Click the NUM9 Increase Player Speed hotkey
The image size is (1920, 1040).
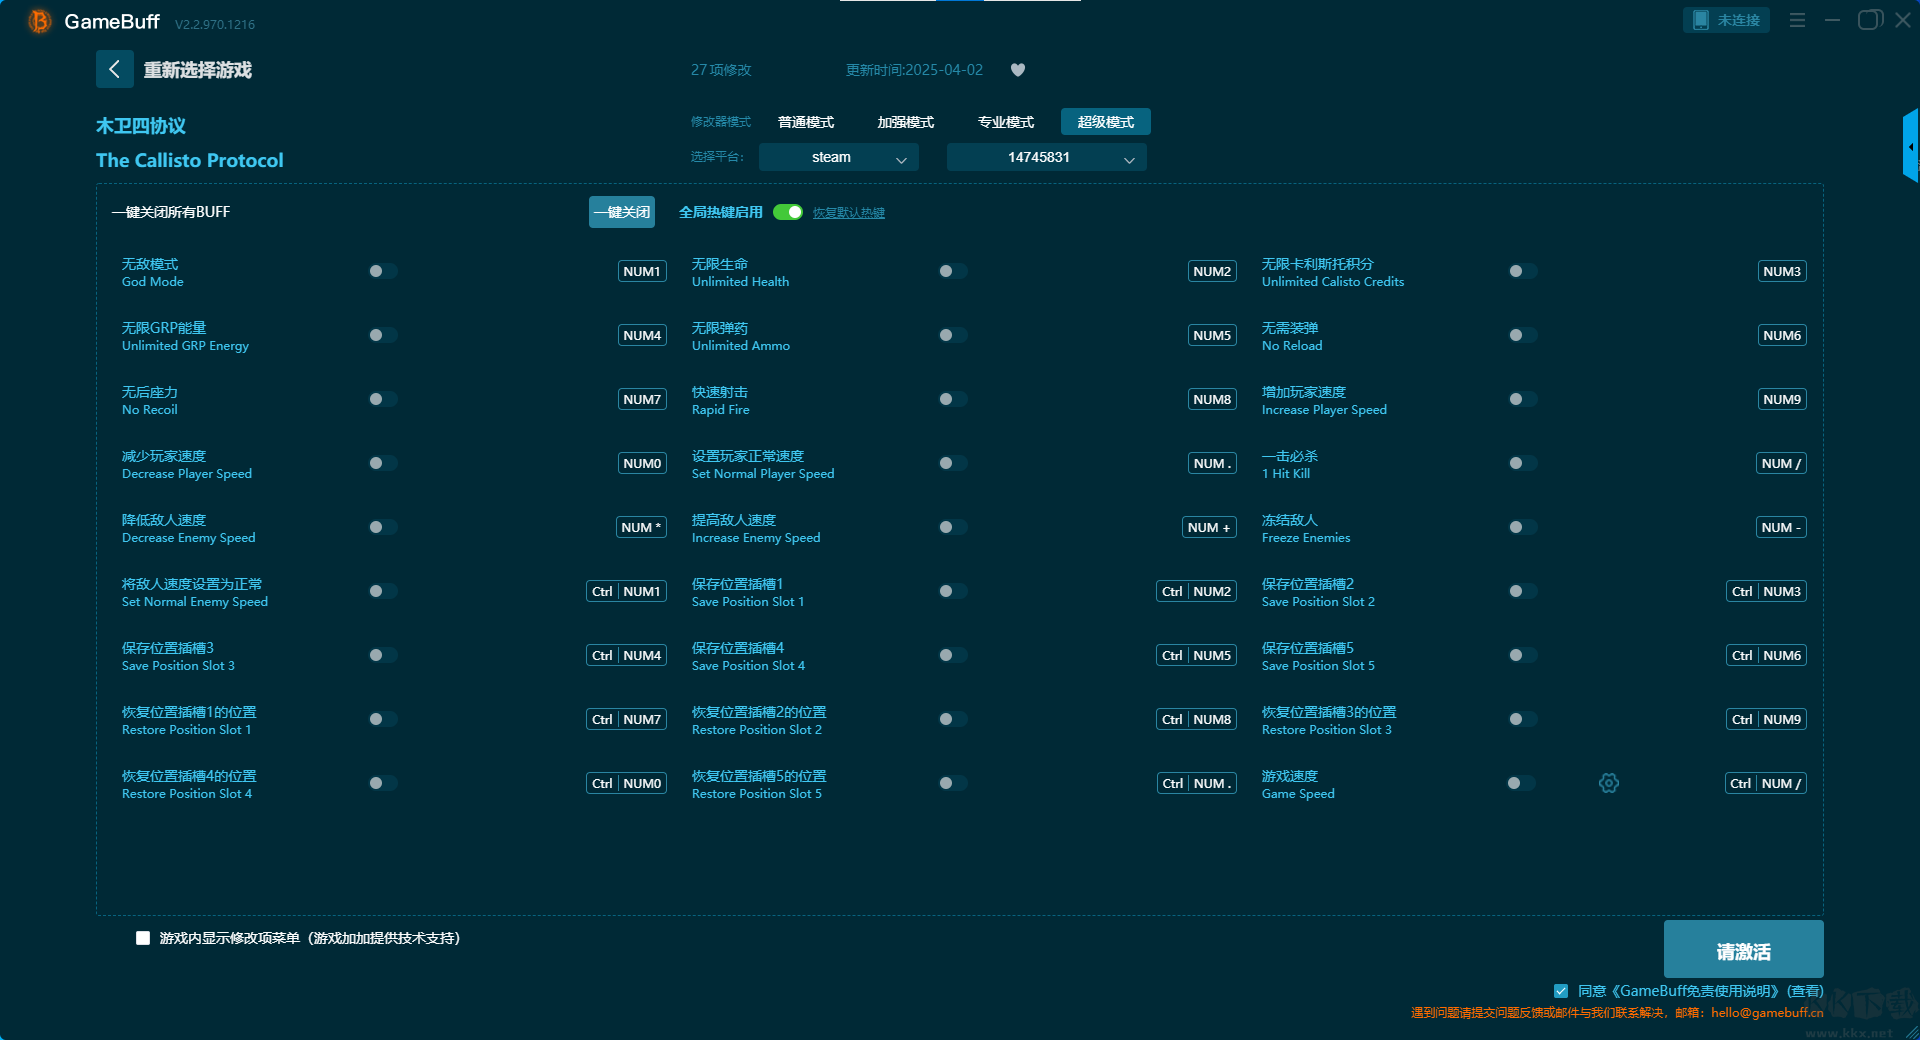click(1782, 399)
